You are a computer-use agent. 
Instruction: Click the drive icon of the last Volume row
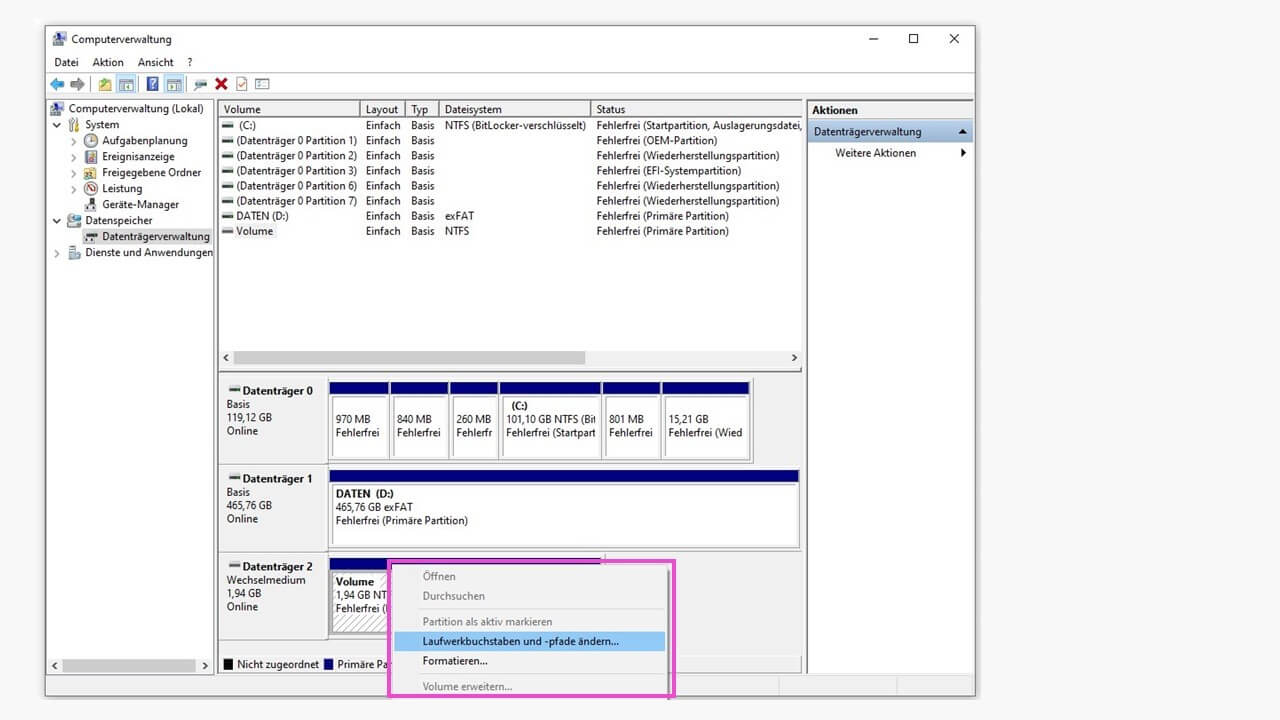point(228,231)
